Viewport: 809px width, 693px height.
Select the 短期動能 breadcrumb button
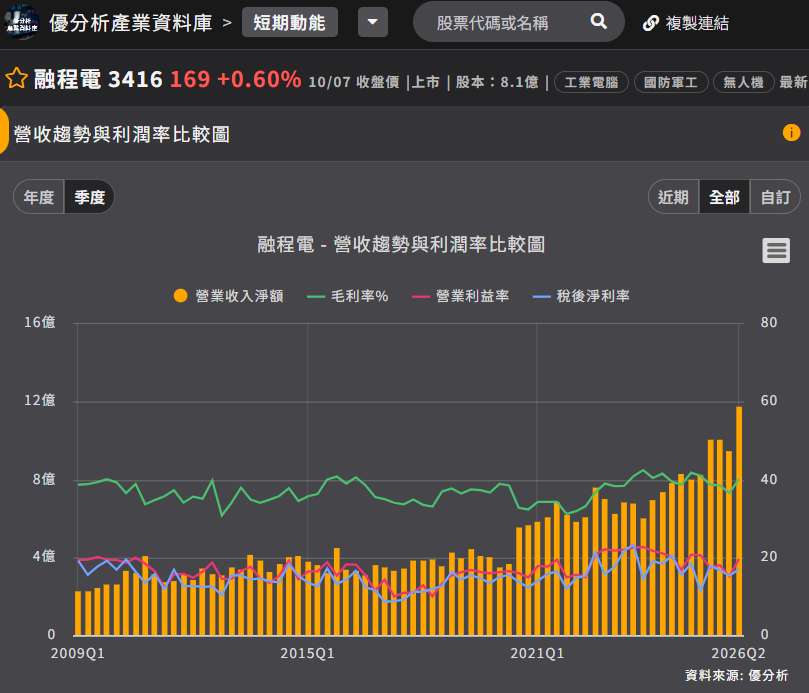point(289,23)
